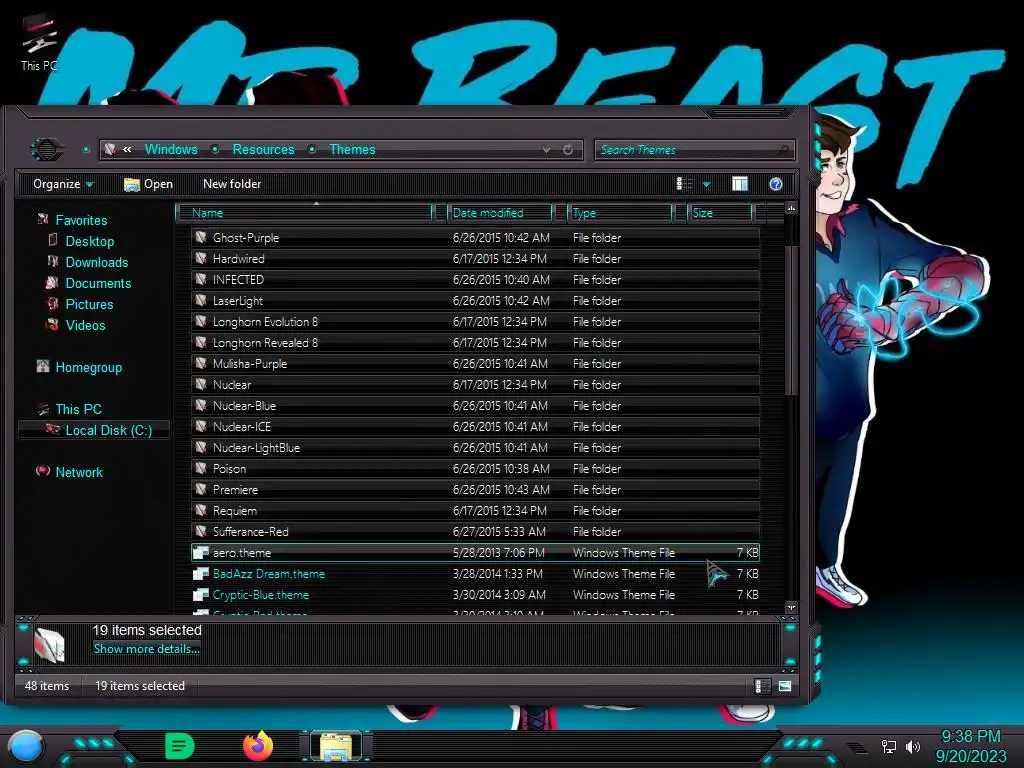Toggle the preview pane
Image resolution: width=1024 pixels, height=768 pixels.
[739, 184]
